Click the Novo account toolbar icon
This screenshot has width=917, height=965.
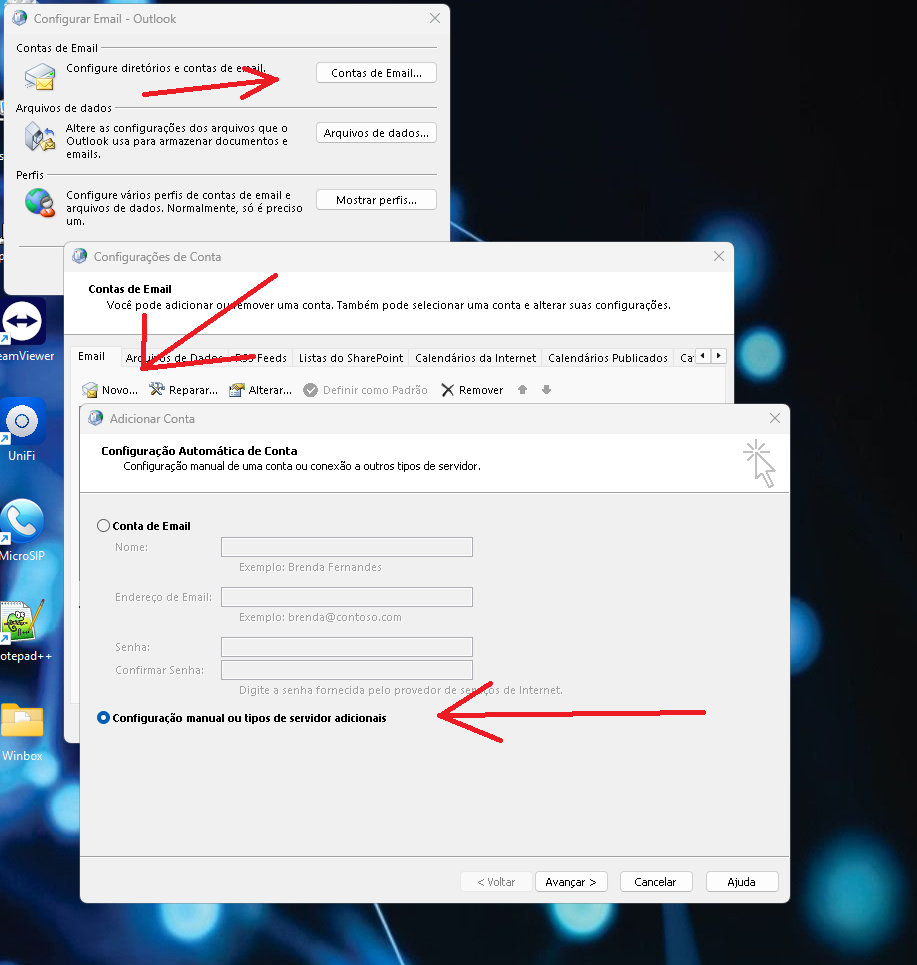point(90,390)
